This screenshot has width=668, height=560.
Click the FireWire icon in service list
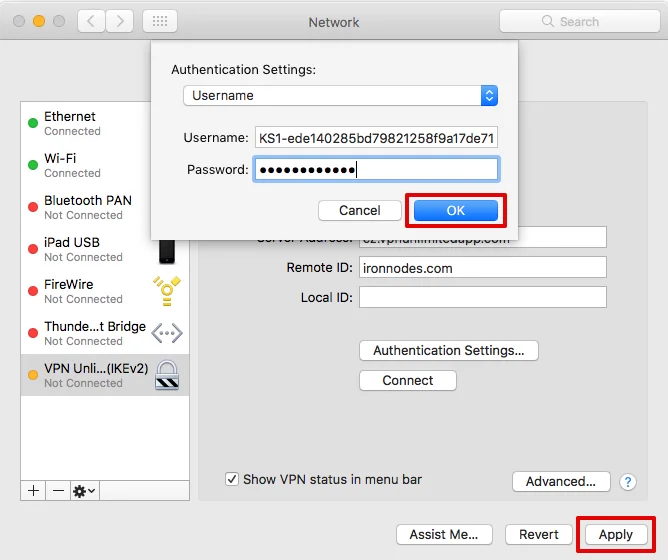pos(167,291)
